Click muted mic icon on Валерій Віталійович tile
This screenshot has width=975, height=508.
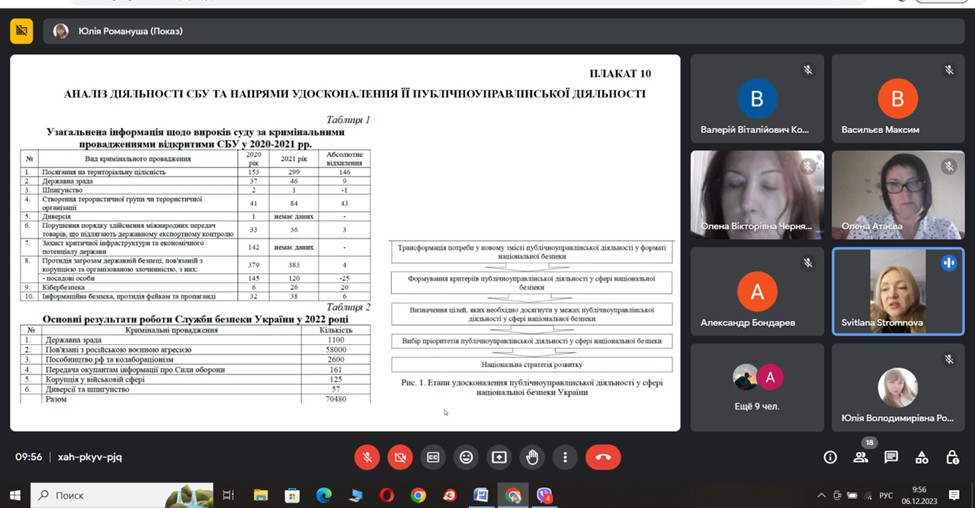pos(808,70)
